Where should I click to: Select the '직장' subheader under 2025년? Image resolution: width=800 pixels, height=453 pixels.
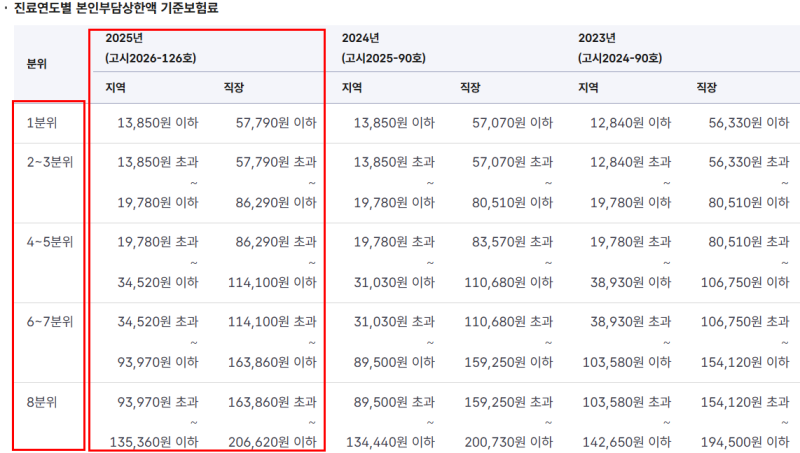234,88
